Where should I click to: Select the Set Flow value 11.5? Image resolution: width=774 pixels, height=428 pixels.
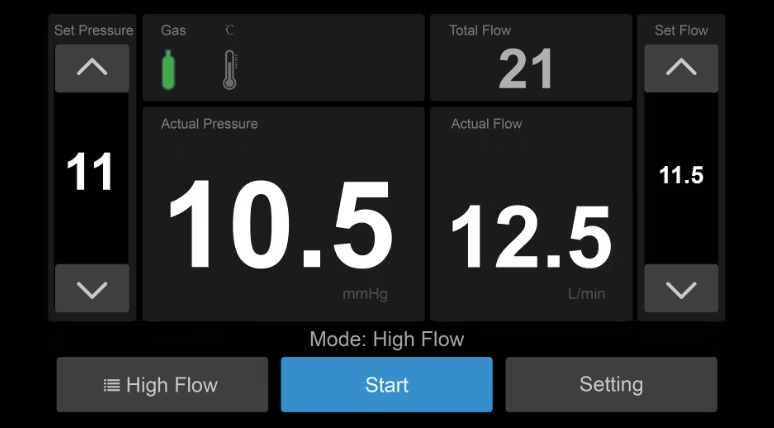681,176
